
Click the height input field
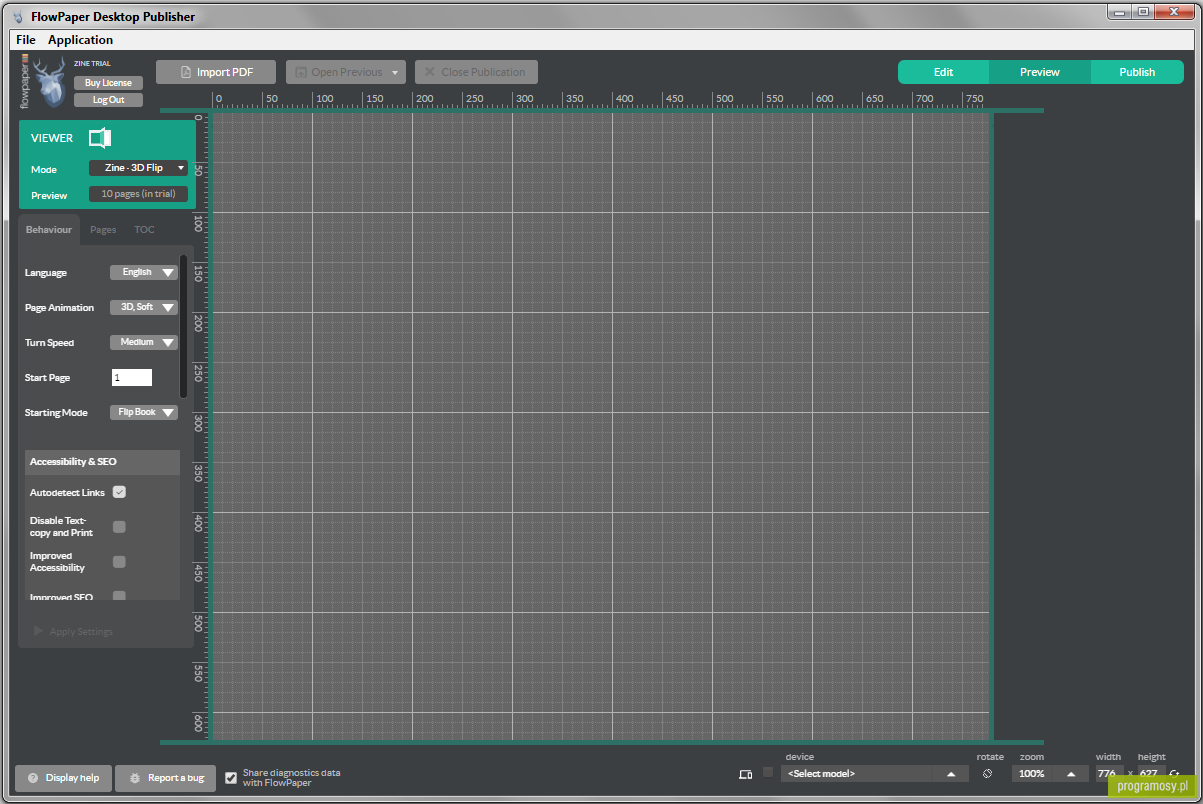coord(1151,774)
